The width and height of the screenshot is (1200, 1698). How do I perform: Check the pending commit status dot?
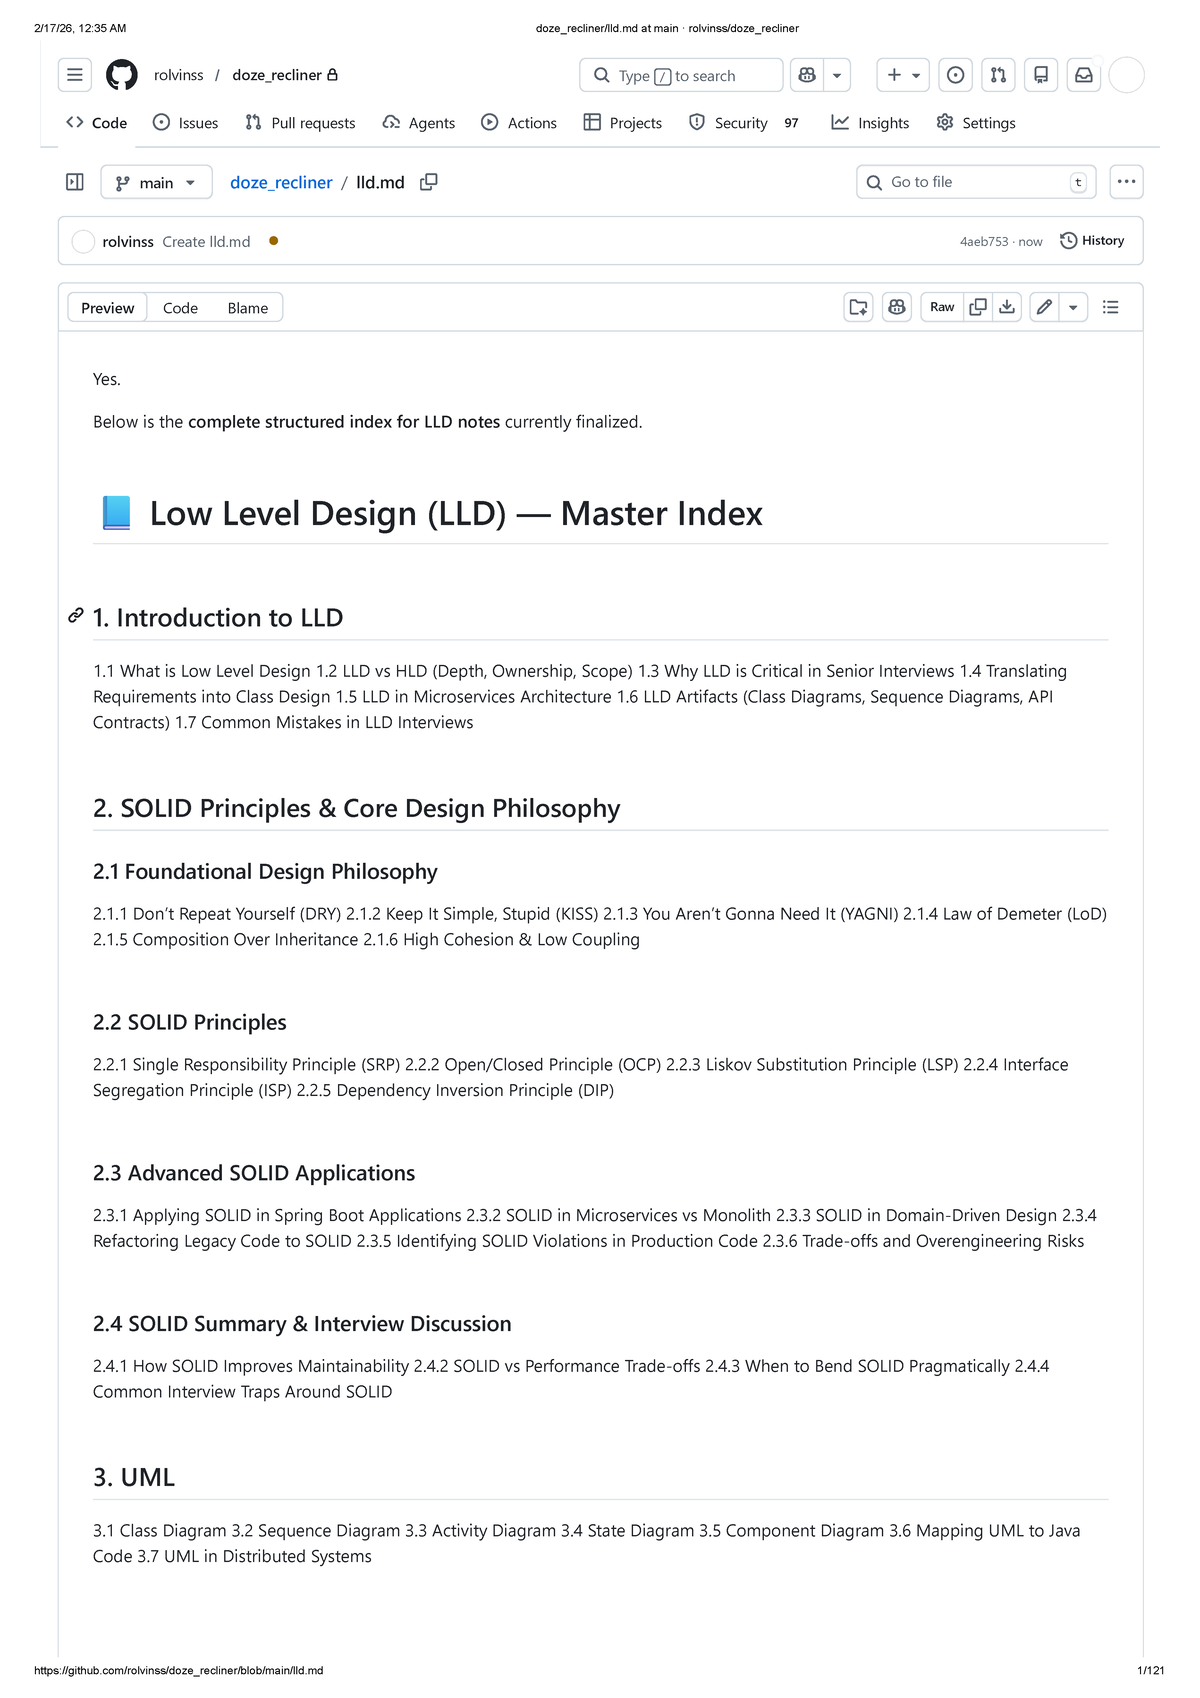273,241
